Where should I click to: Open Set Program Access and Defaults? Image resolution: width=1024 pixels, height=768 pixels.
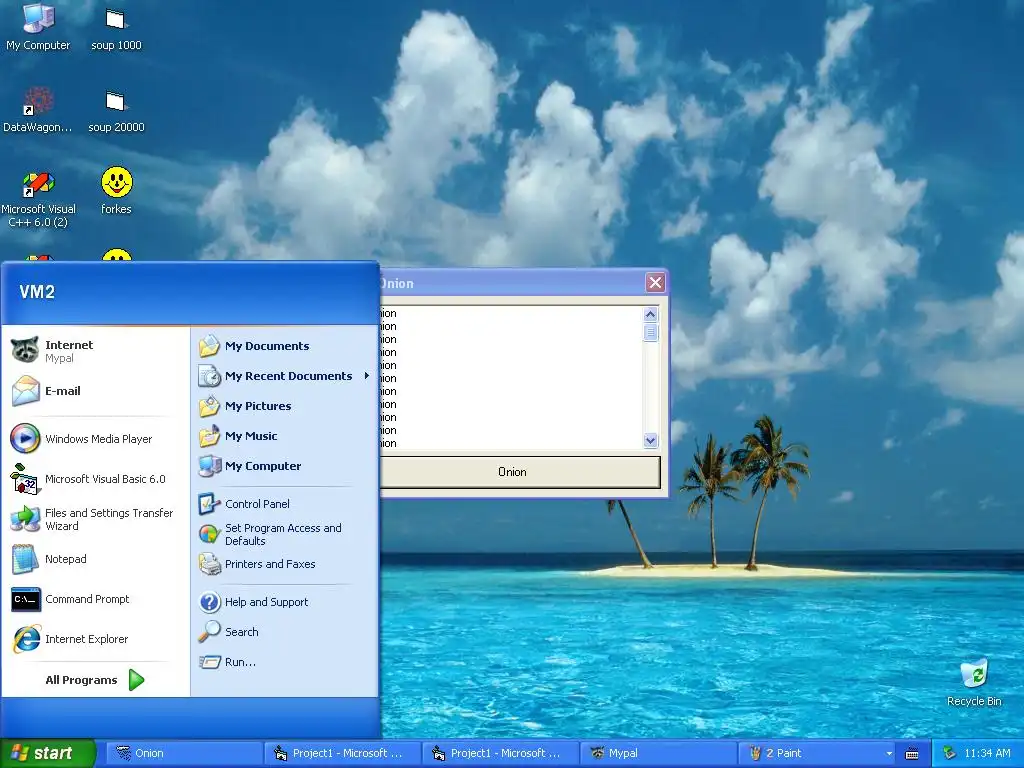(x=285, y=534)
